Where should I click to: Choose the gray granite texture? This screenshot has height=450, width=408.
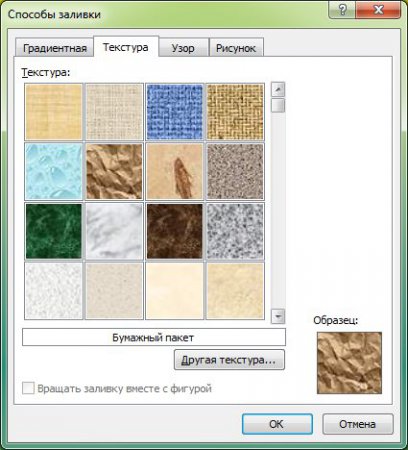(x=235, y=231)
